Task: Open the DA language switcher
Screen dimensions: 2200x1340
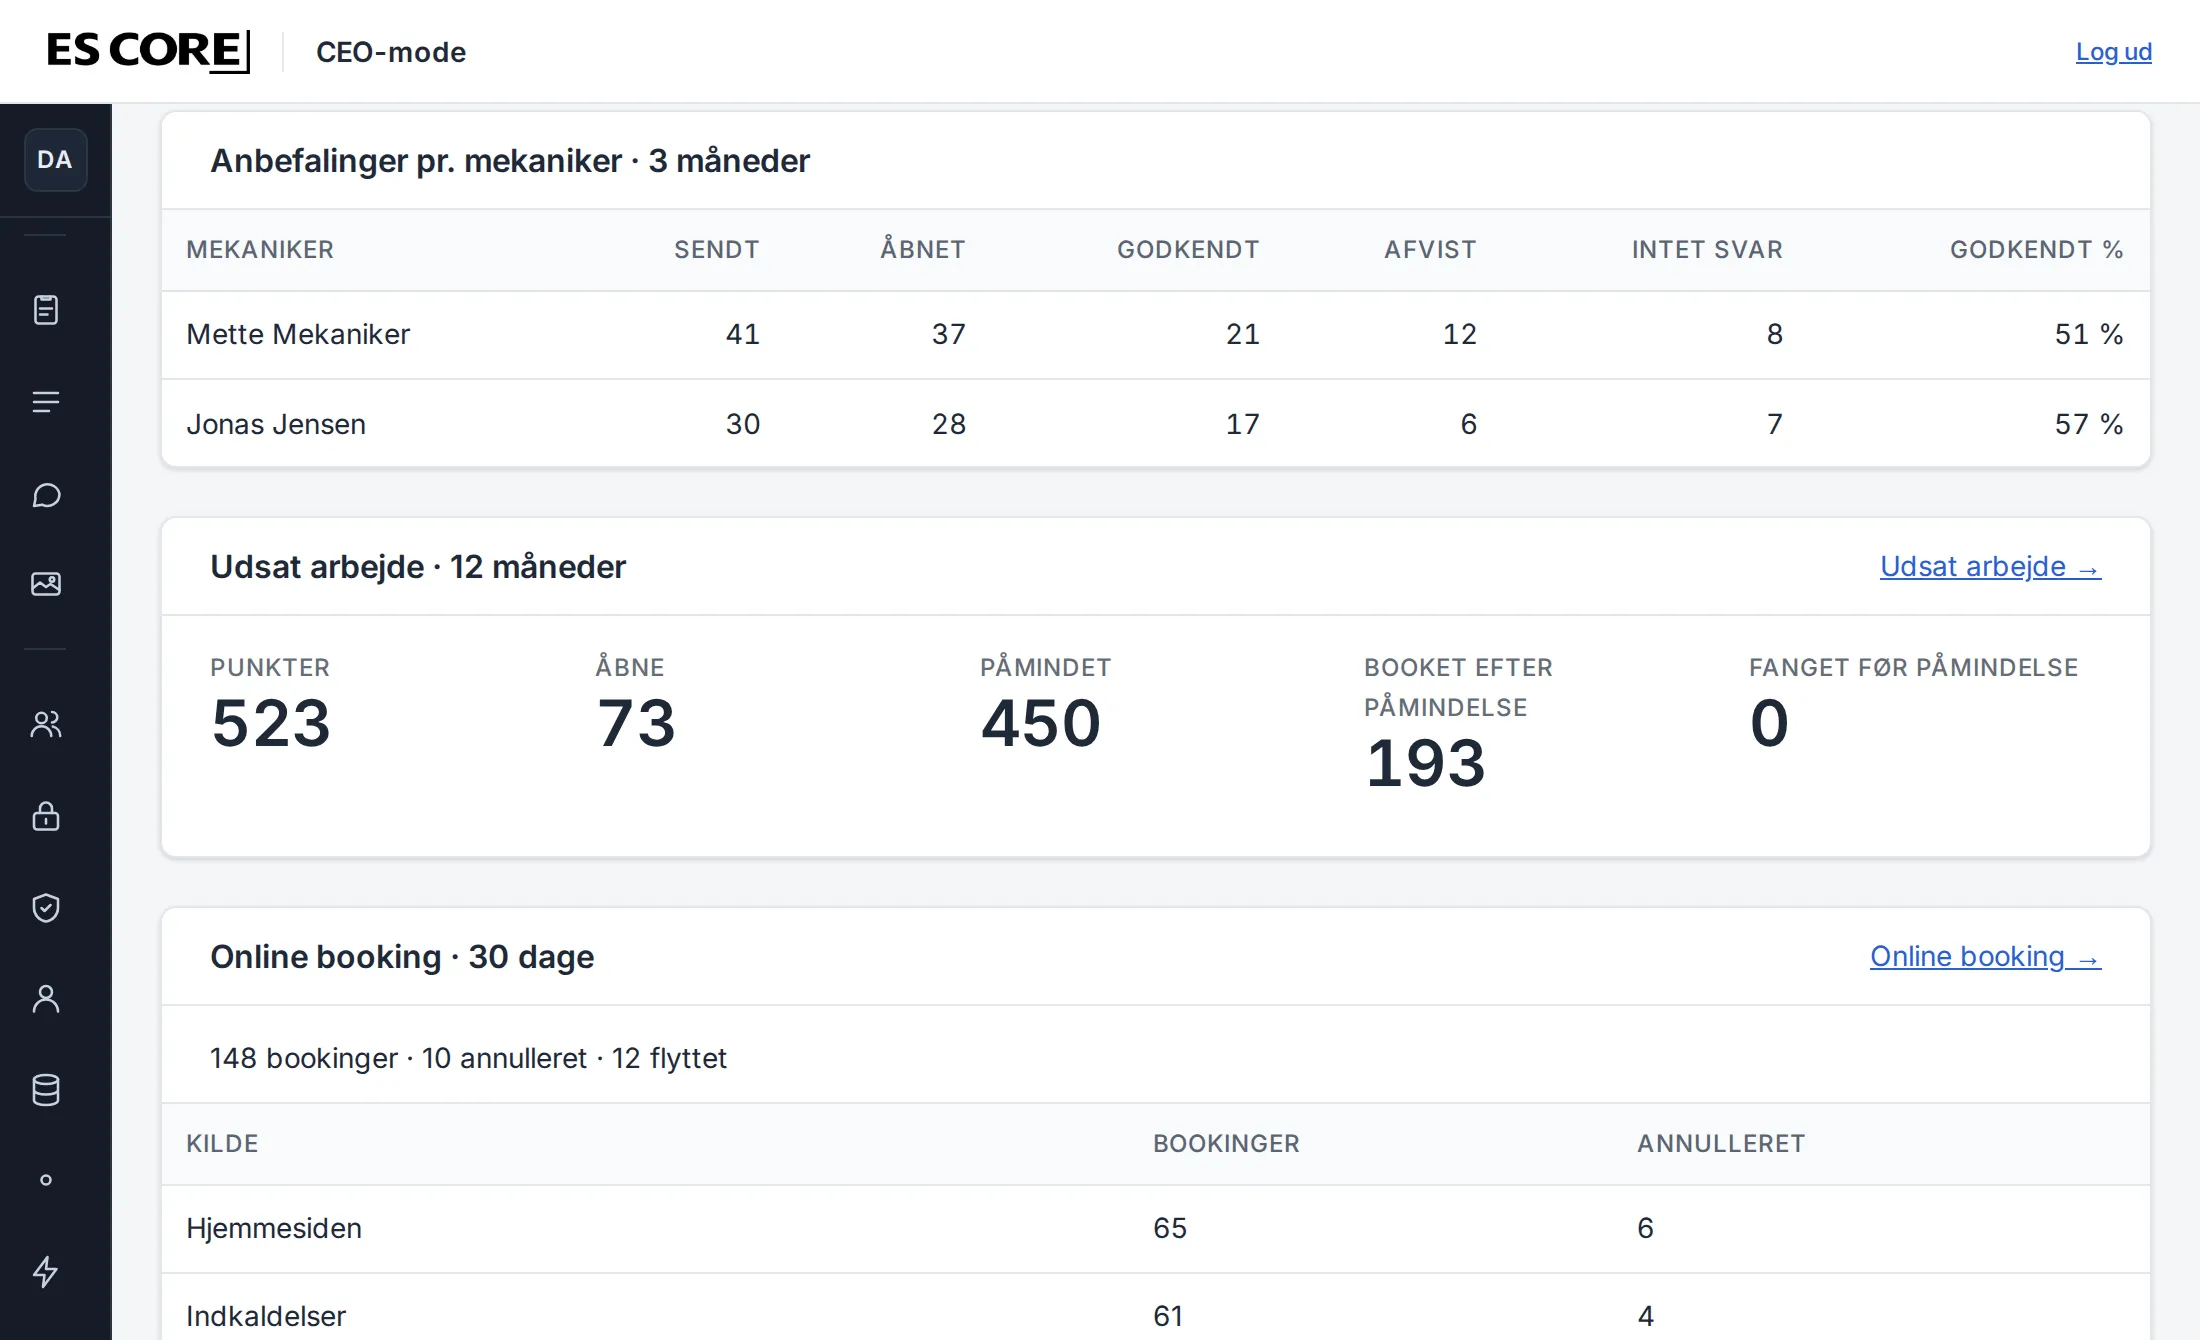Action: tap(55, 160)
